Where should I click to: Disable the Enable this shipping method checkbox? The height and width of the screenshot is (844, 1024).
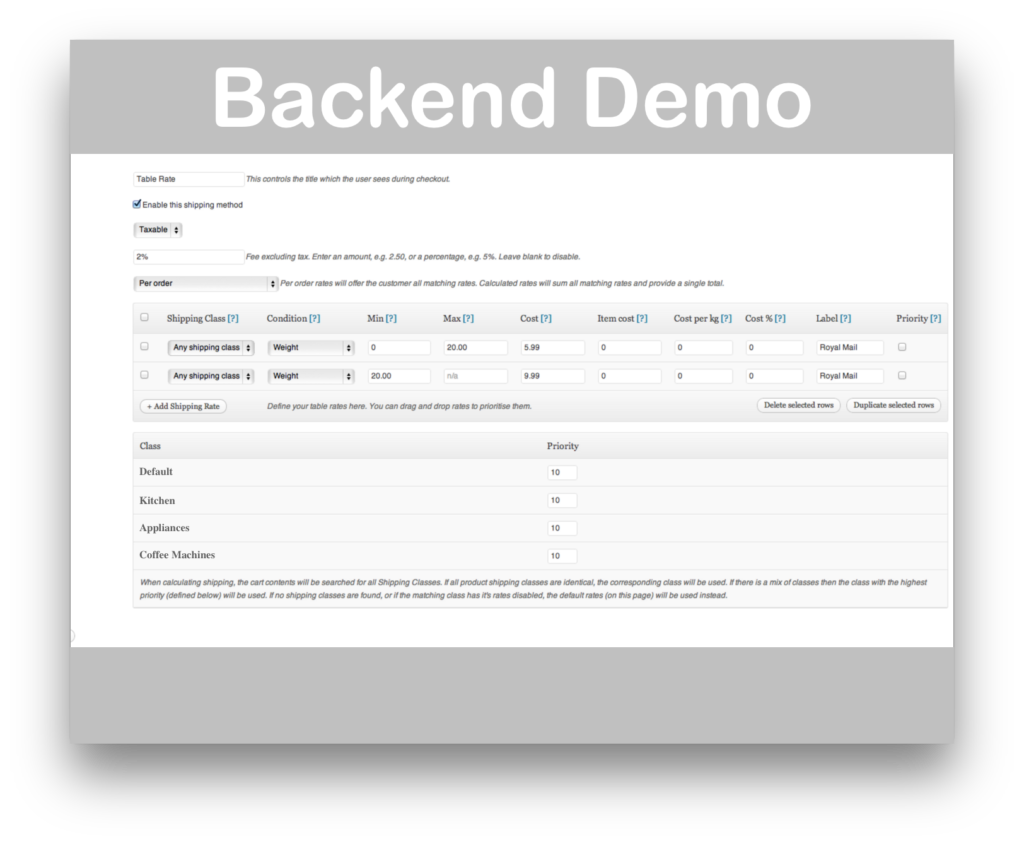coord(137,204)
